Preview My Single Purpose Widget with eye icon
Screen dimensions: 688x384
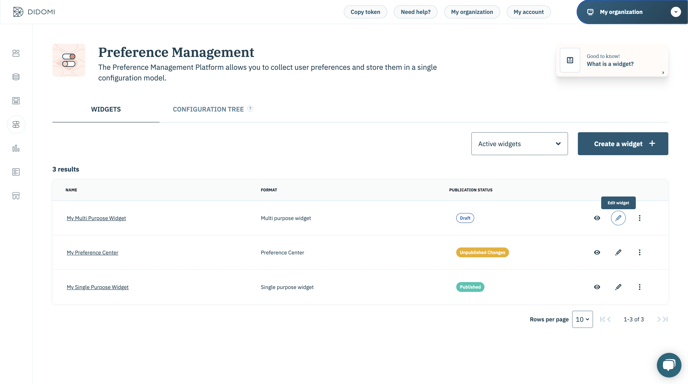[597, 287]
